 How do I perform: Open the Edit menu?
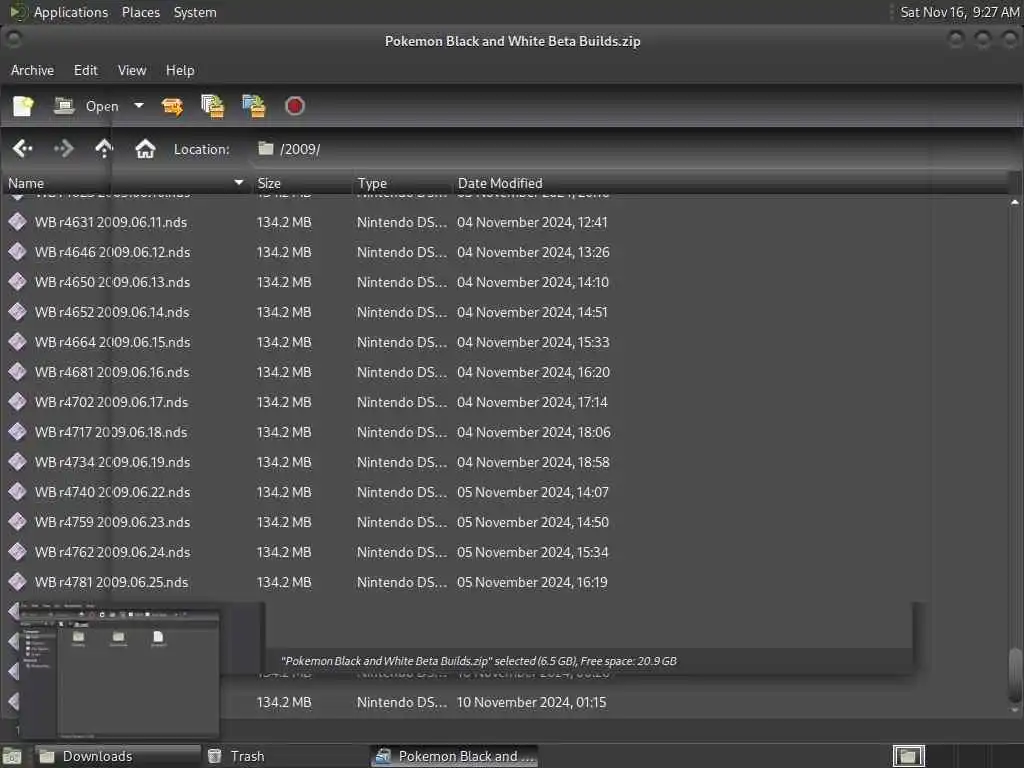[86, 70]
